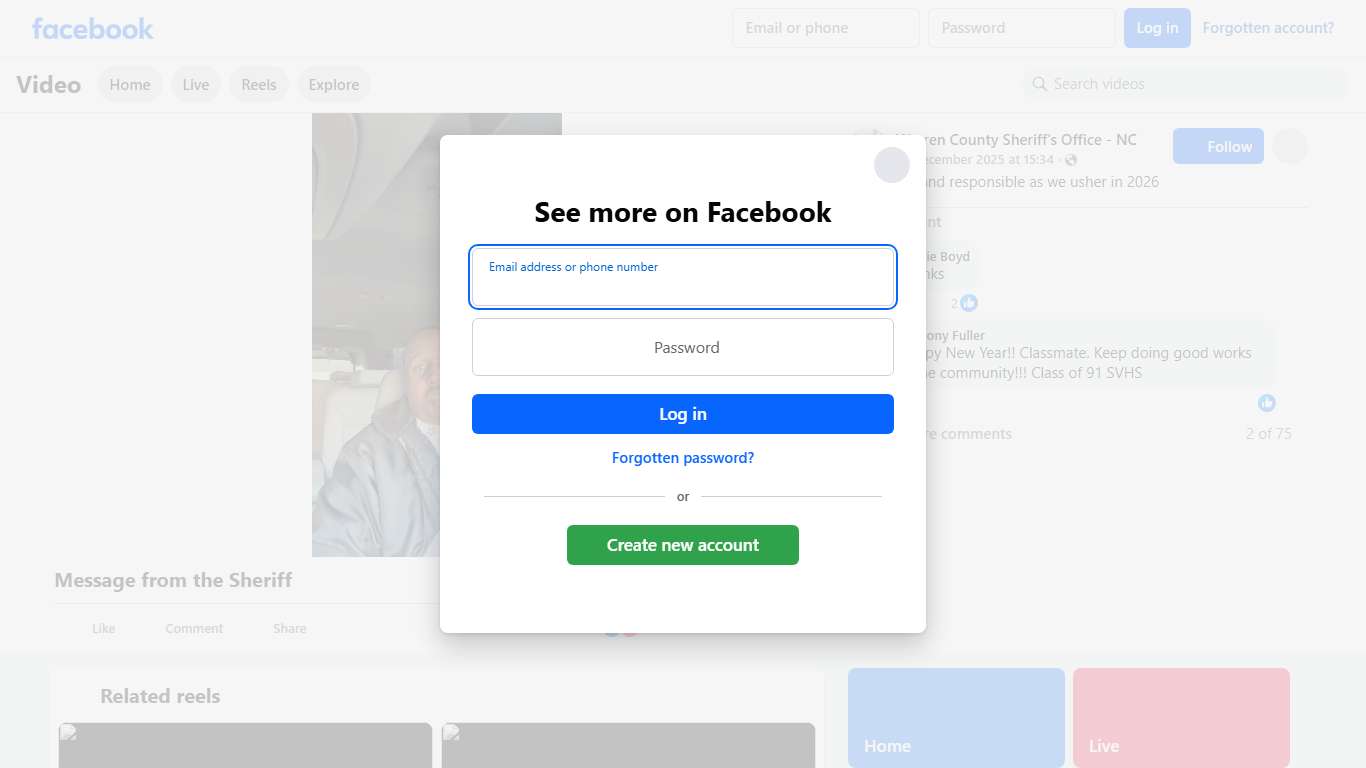Open the Forgotten password? link
This screenshot has width=1366, height=768.
click(x=683, y=458)
